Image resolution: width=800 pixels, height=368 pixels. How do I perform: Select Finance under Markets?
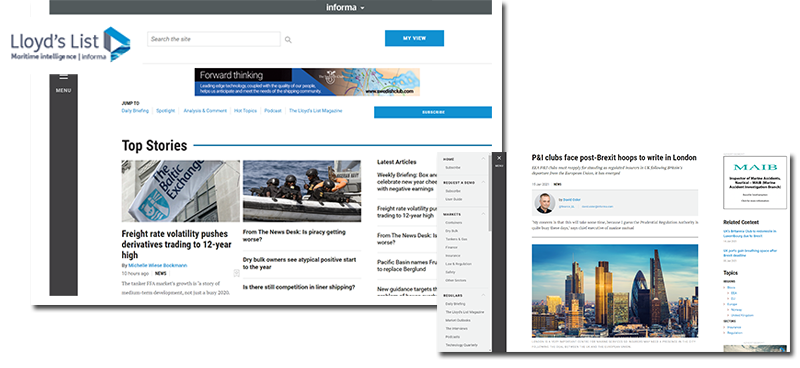[451, 248]
